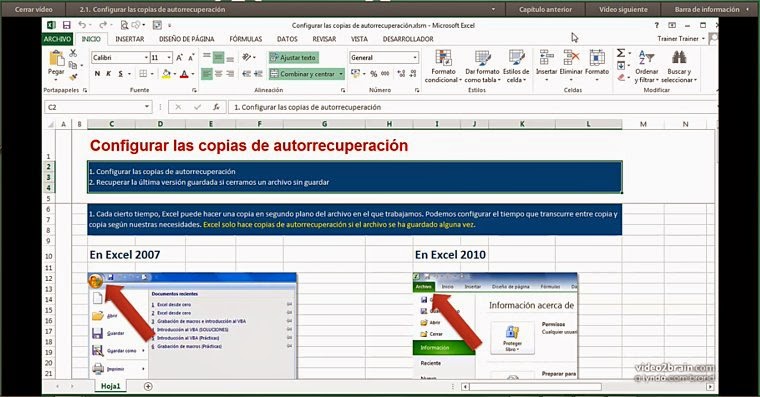Click the increase indent icon
Image resolution: width=760 pixels, height=397 pixels.
point(258,74)
